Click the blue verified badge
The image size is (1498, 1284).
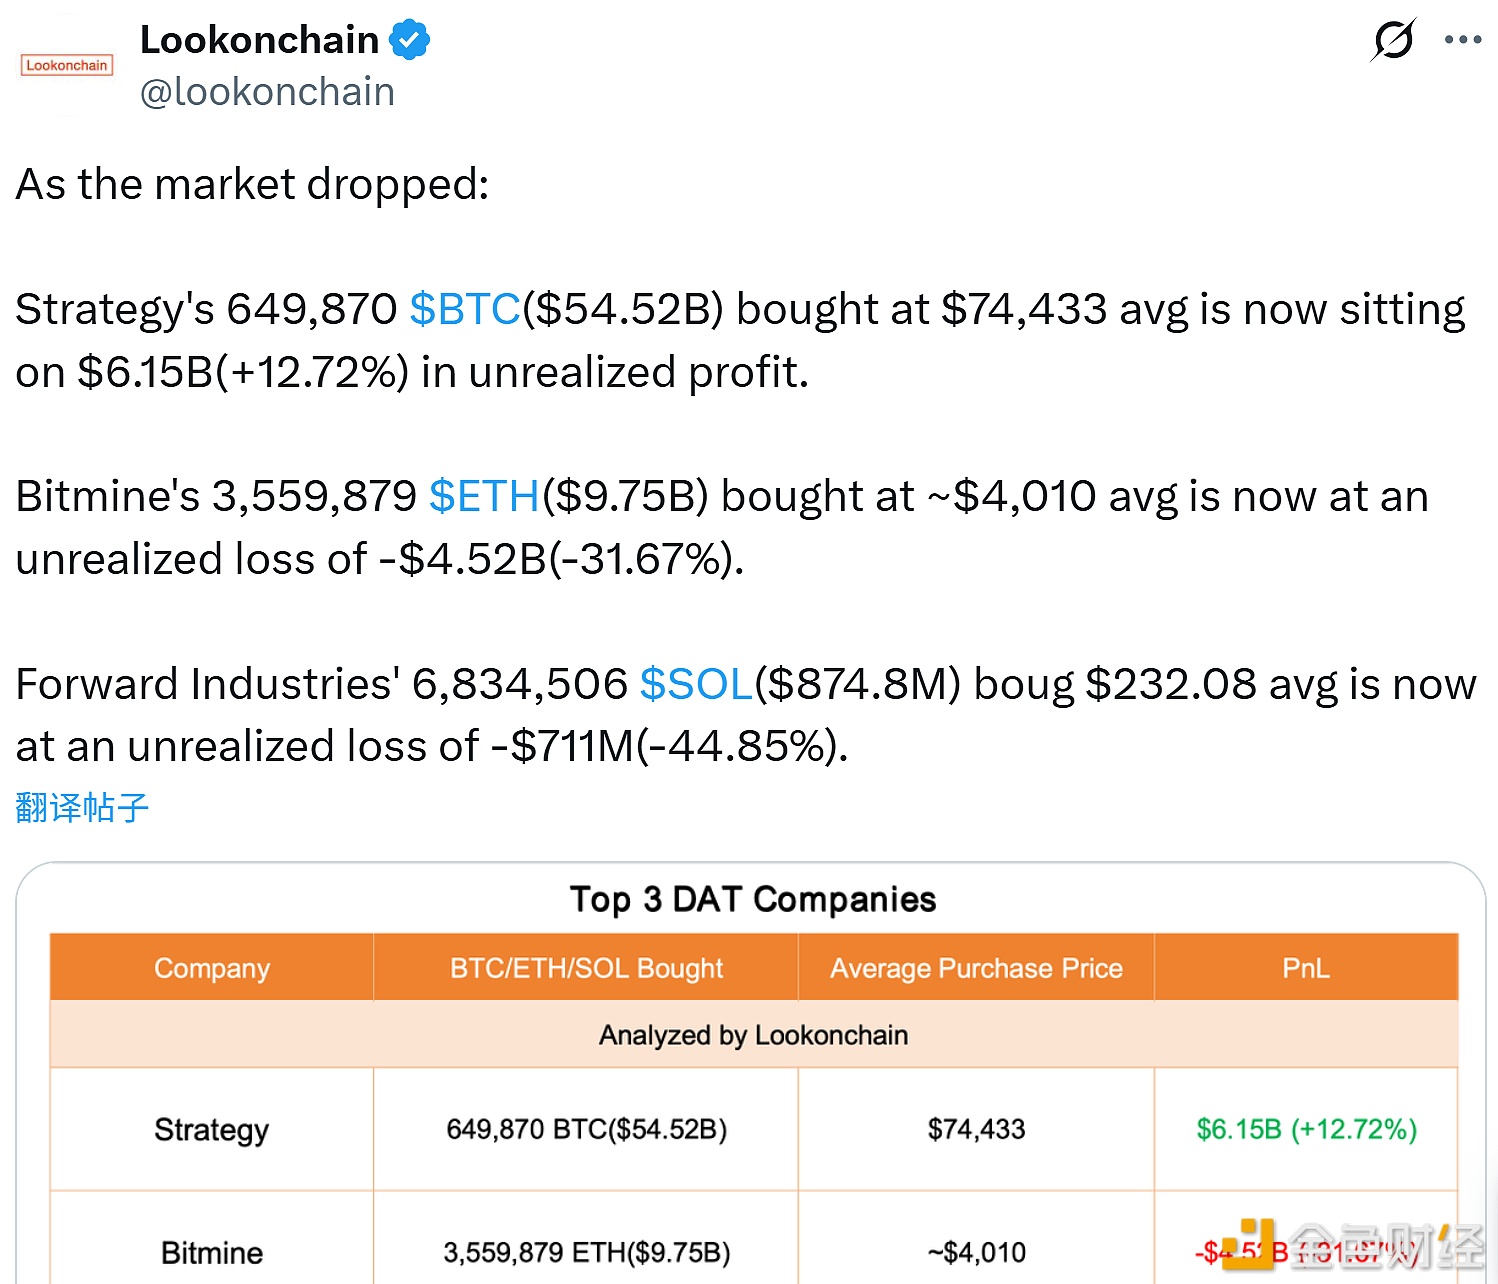click(409, 40)
